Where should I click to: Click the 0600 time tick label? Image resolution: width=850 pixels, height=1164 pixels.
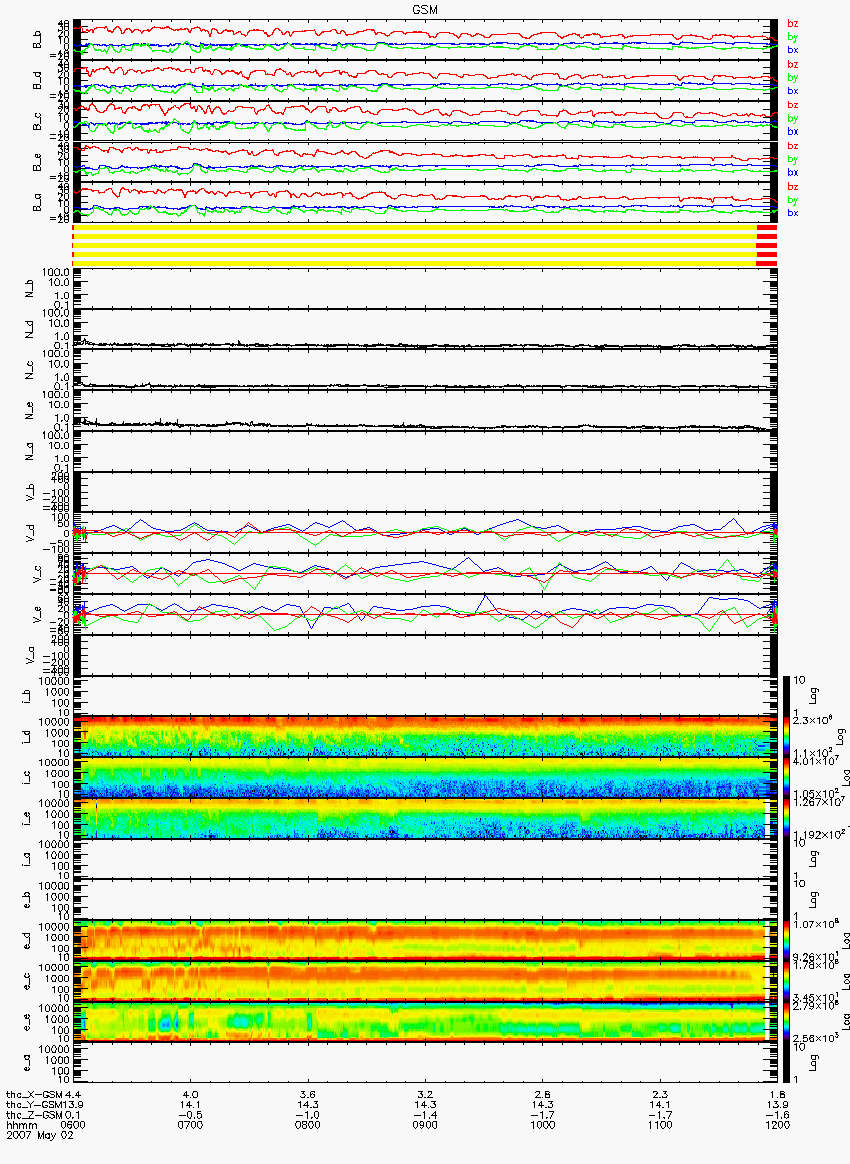73,1125
